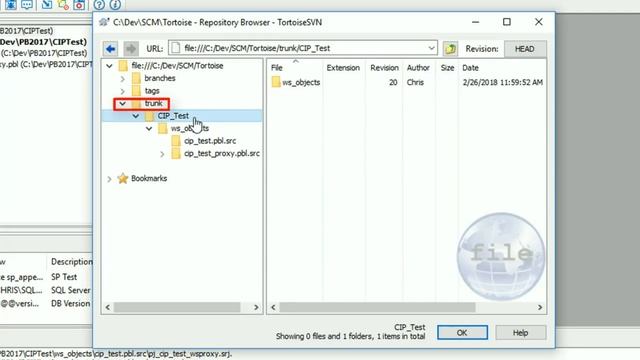Screen dimensions: 640x360
Task: Click the Bookmarks star icon
Action: (122, 178)
